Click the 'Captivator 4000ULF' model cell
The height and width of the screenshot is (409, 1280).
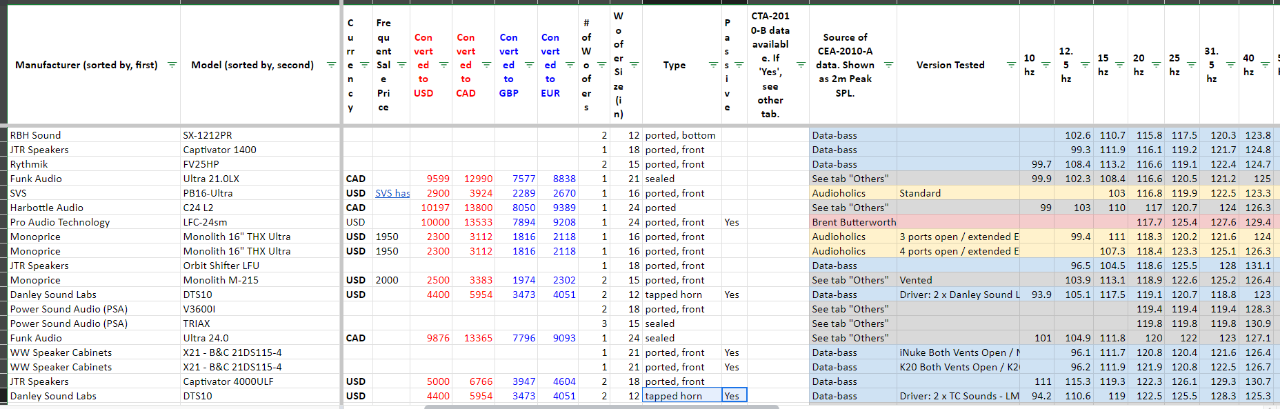260,381
